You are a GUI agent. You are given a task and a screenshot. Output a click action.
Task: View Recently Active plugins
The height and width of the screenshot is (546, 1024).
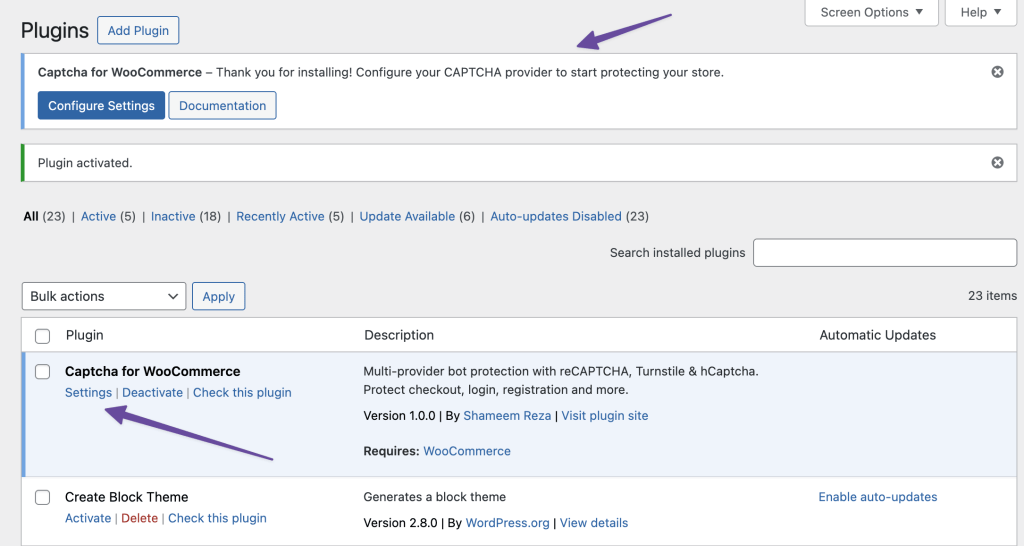(x=280, y=216)
